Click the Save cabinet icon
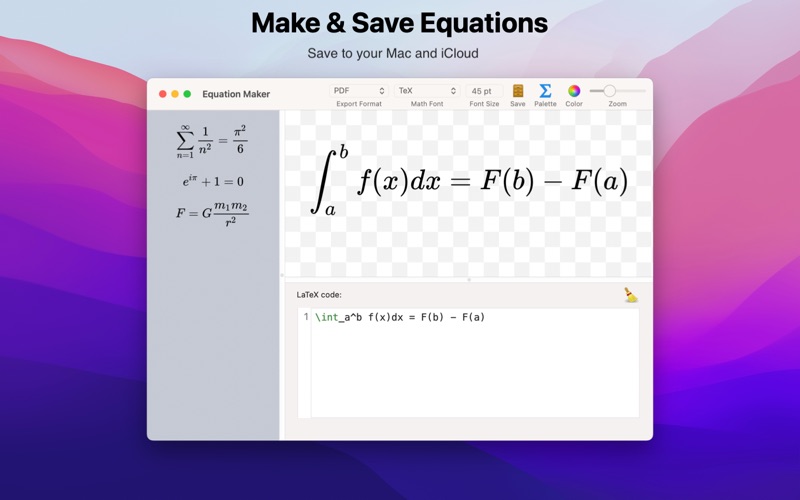800x500 pixels. tap(518, 91)
